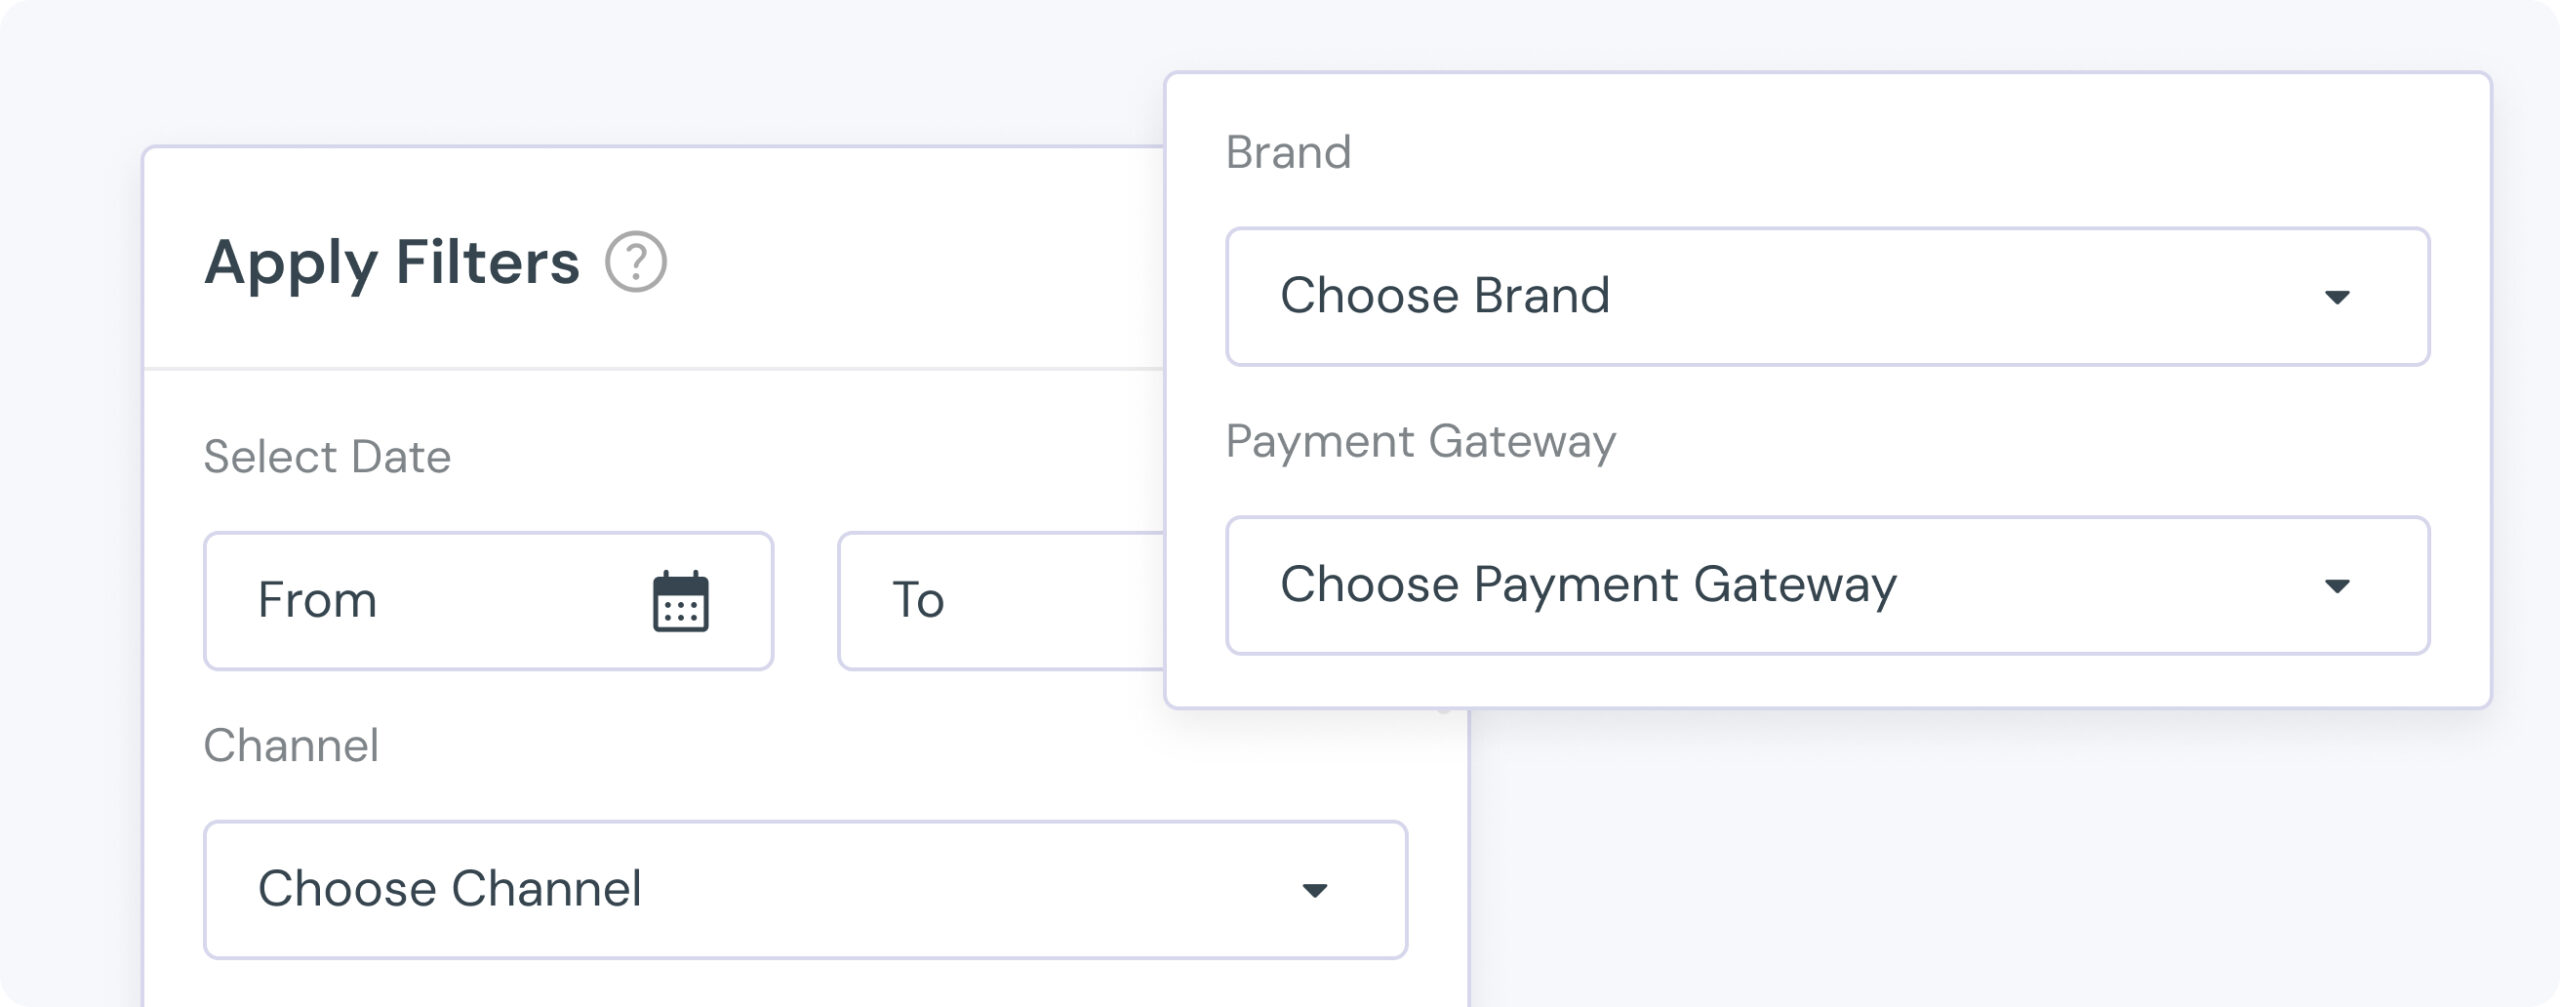Image resolution: width=2560 pixels, height=1007 pixels.
Task: Select the "Choose Brand" placeholder text
Action: coord(1445,296)
